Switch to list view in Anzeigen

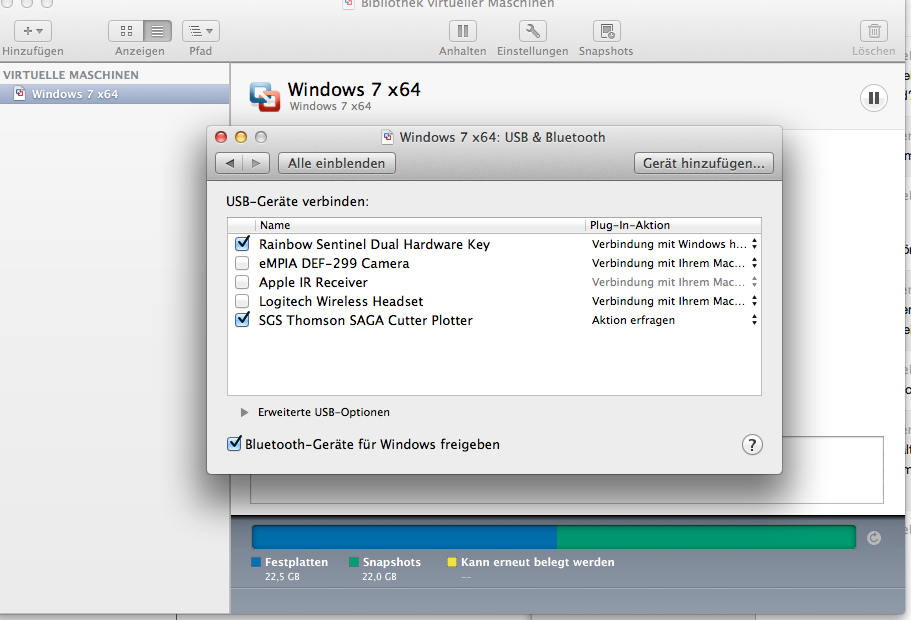tap(157, 31)
